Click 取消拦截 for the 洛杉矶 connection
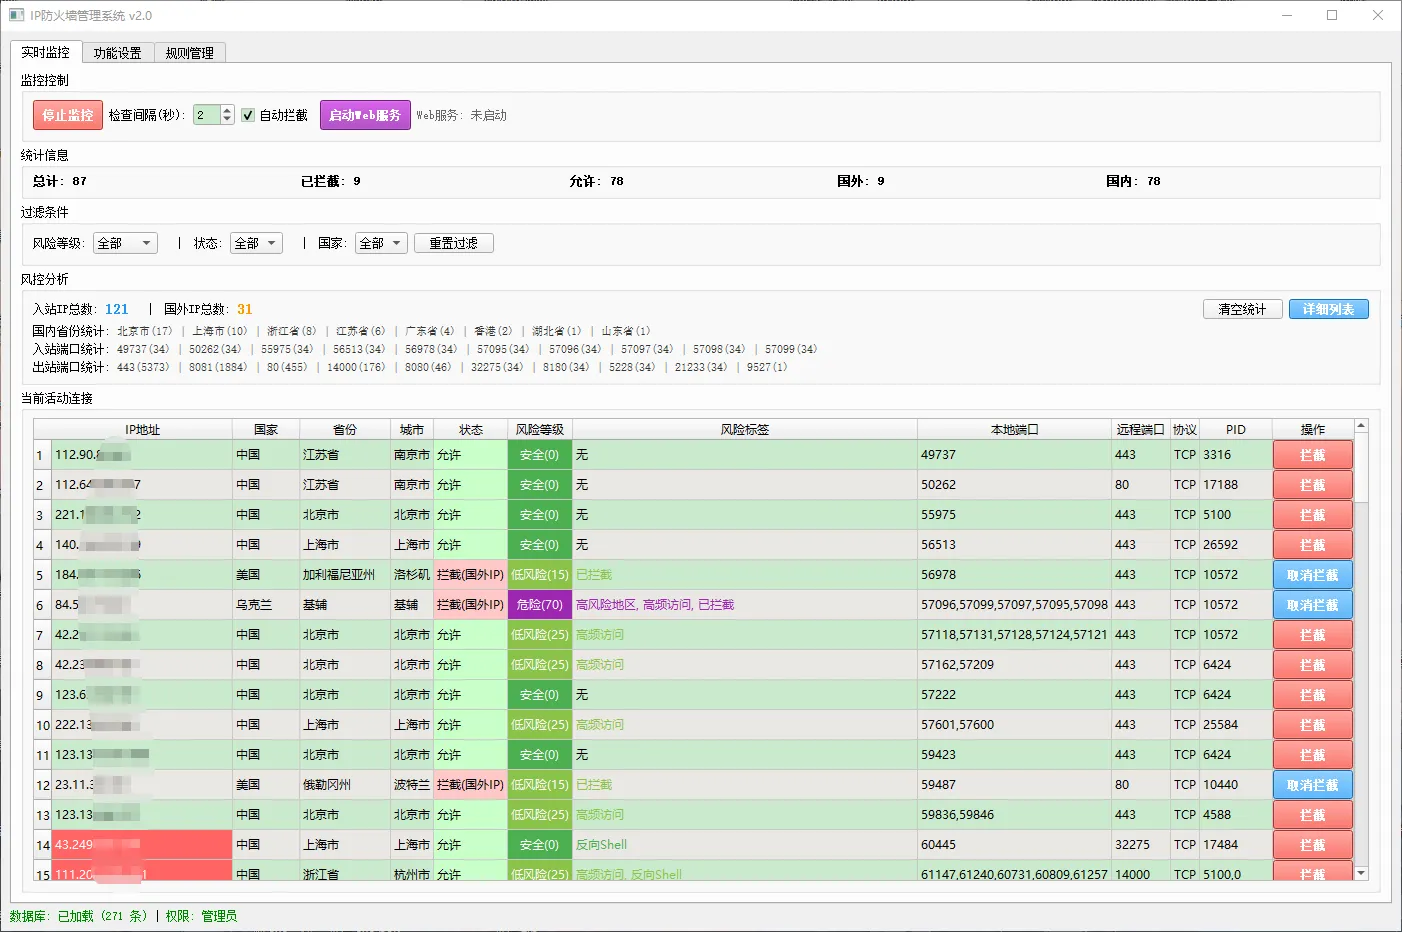Image resolution: width=1402 pixels, height=932 pixels. pyautogui.click(x=1312, y=574)
